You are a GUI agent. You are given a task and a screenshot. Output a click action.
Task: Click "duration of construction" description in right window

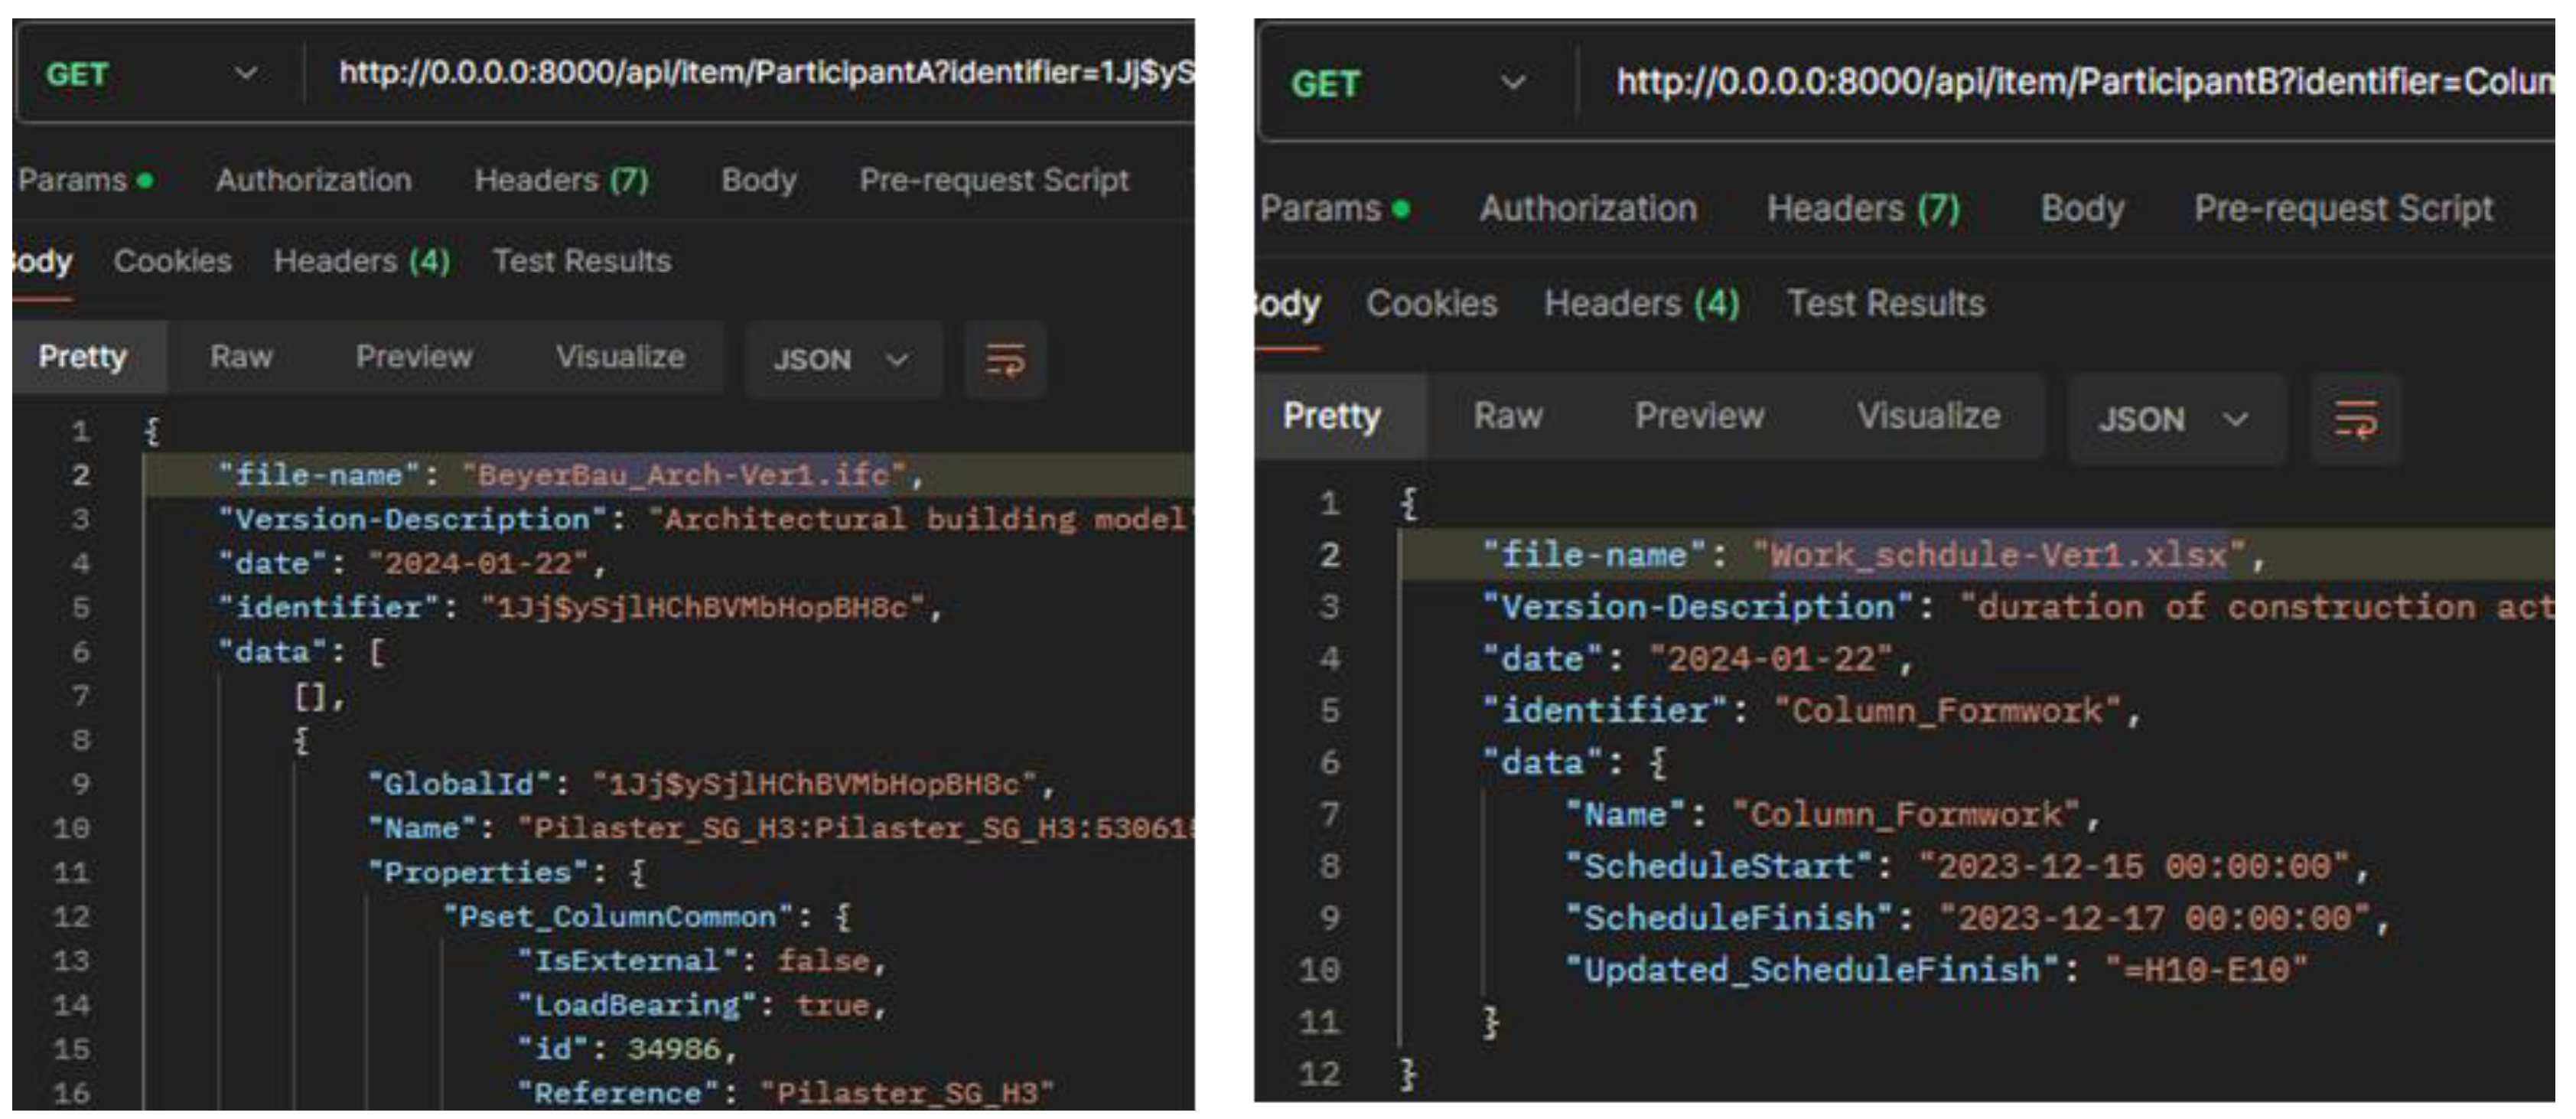[x=2257, y=607]
